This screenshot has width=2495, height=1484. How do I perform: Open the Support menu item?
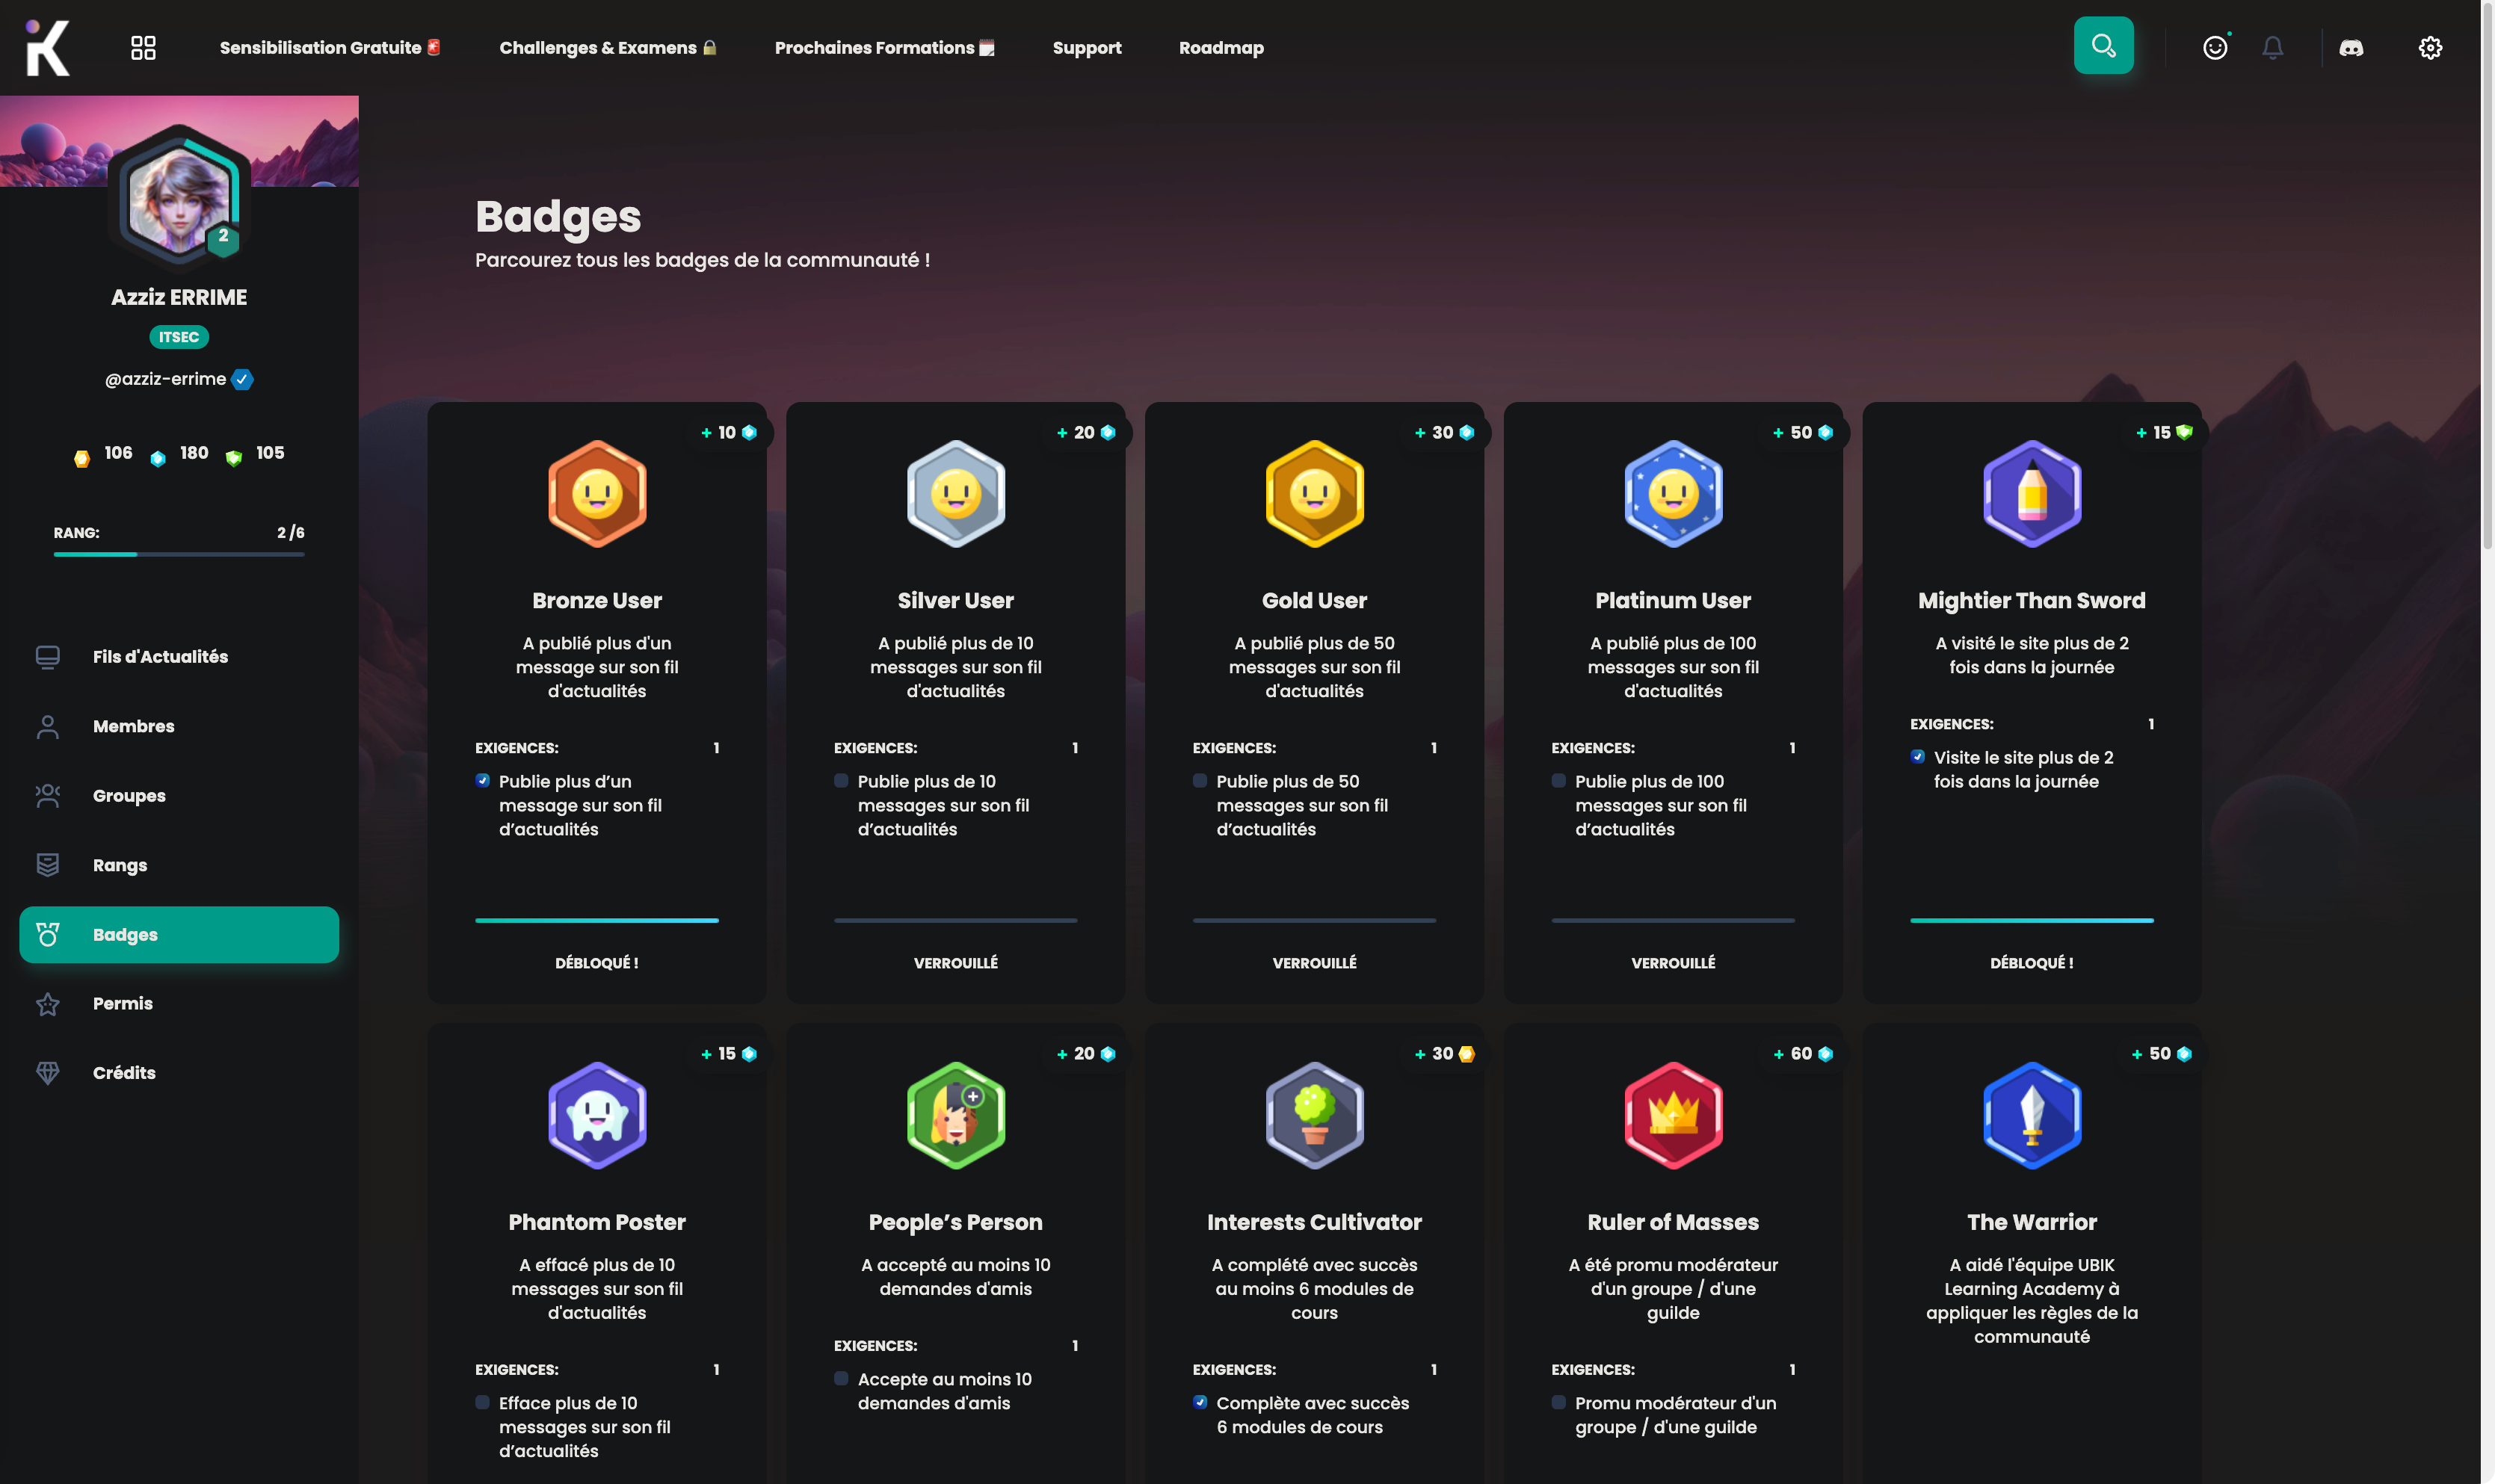coord(1087,48)
